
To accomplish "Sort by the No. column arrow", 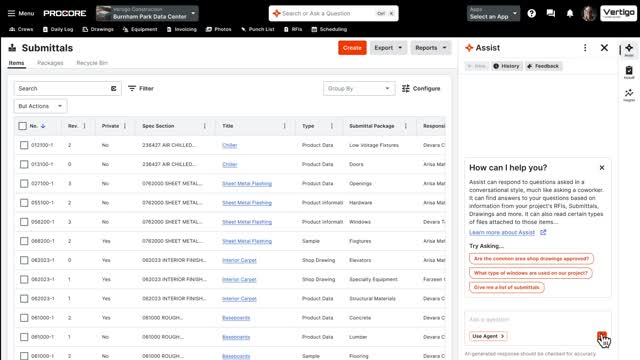I will point(43,126).
